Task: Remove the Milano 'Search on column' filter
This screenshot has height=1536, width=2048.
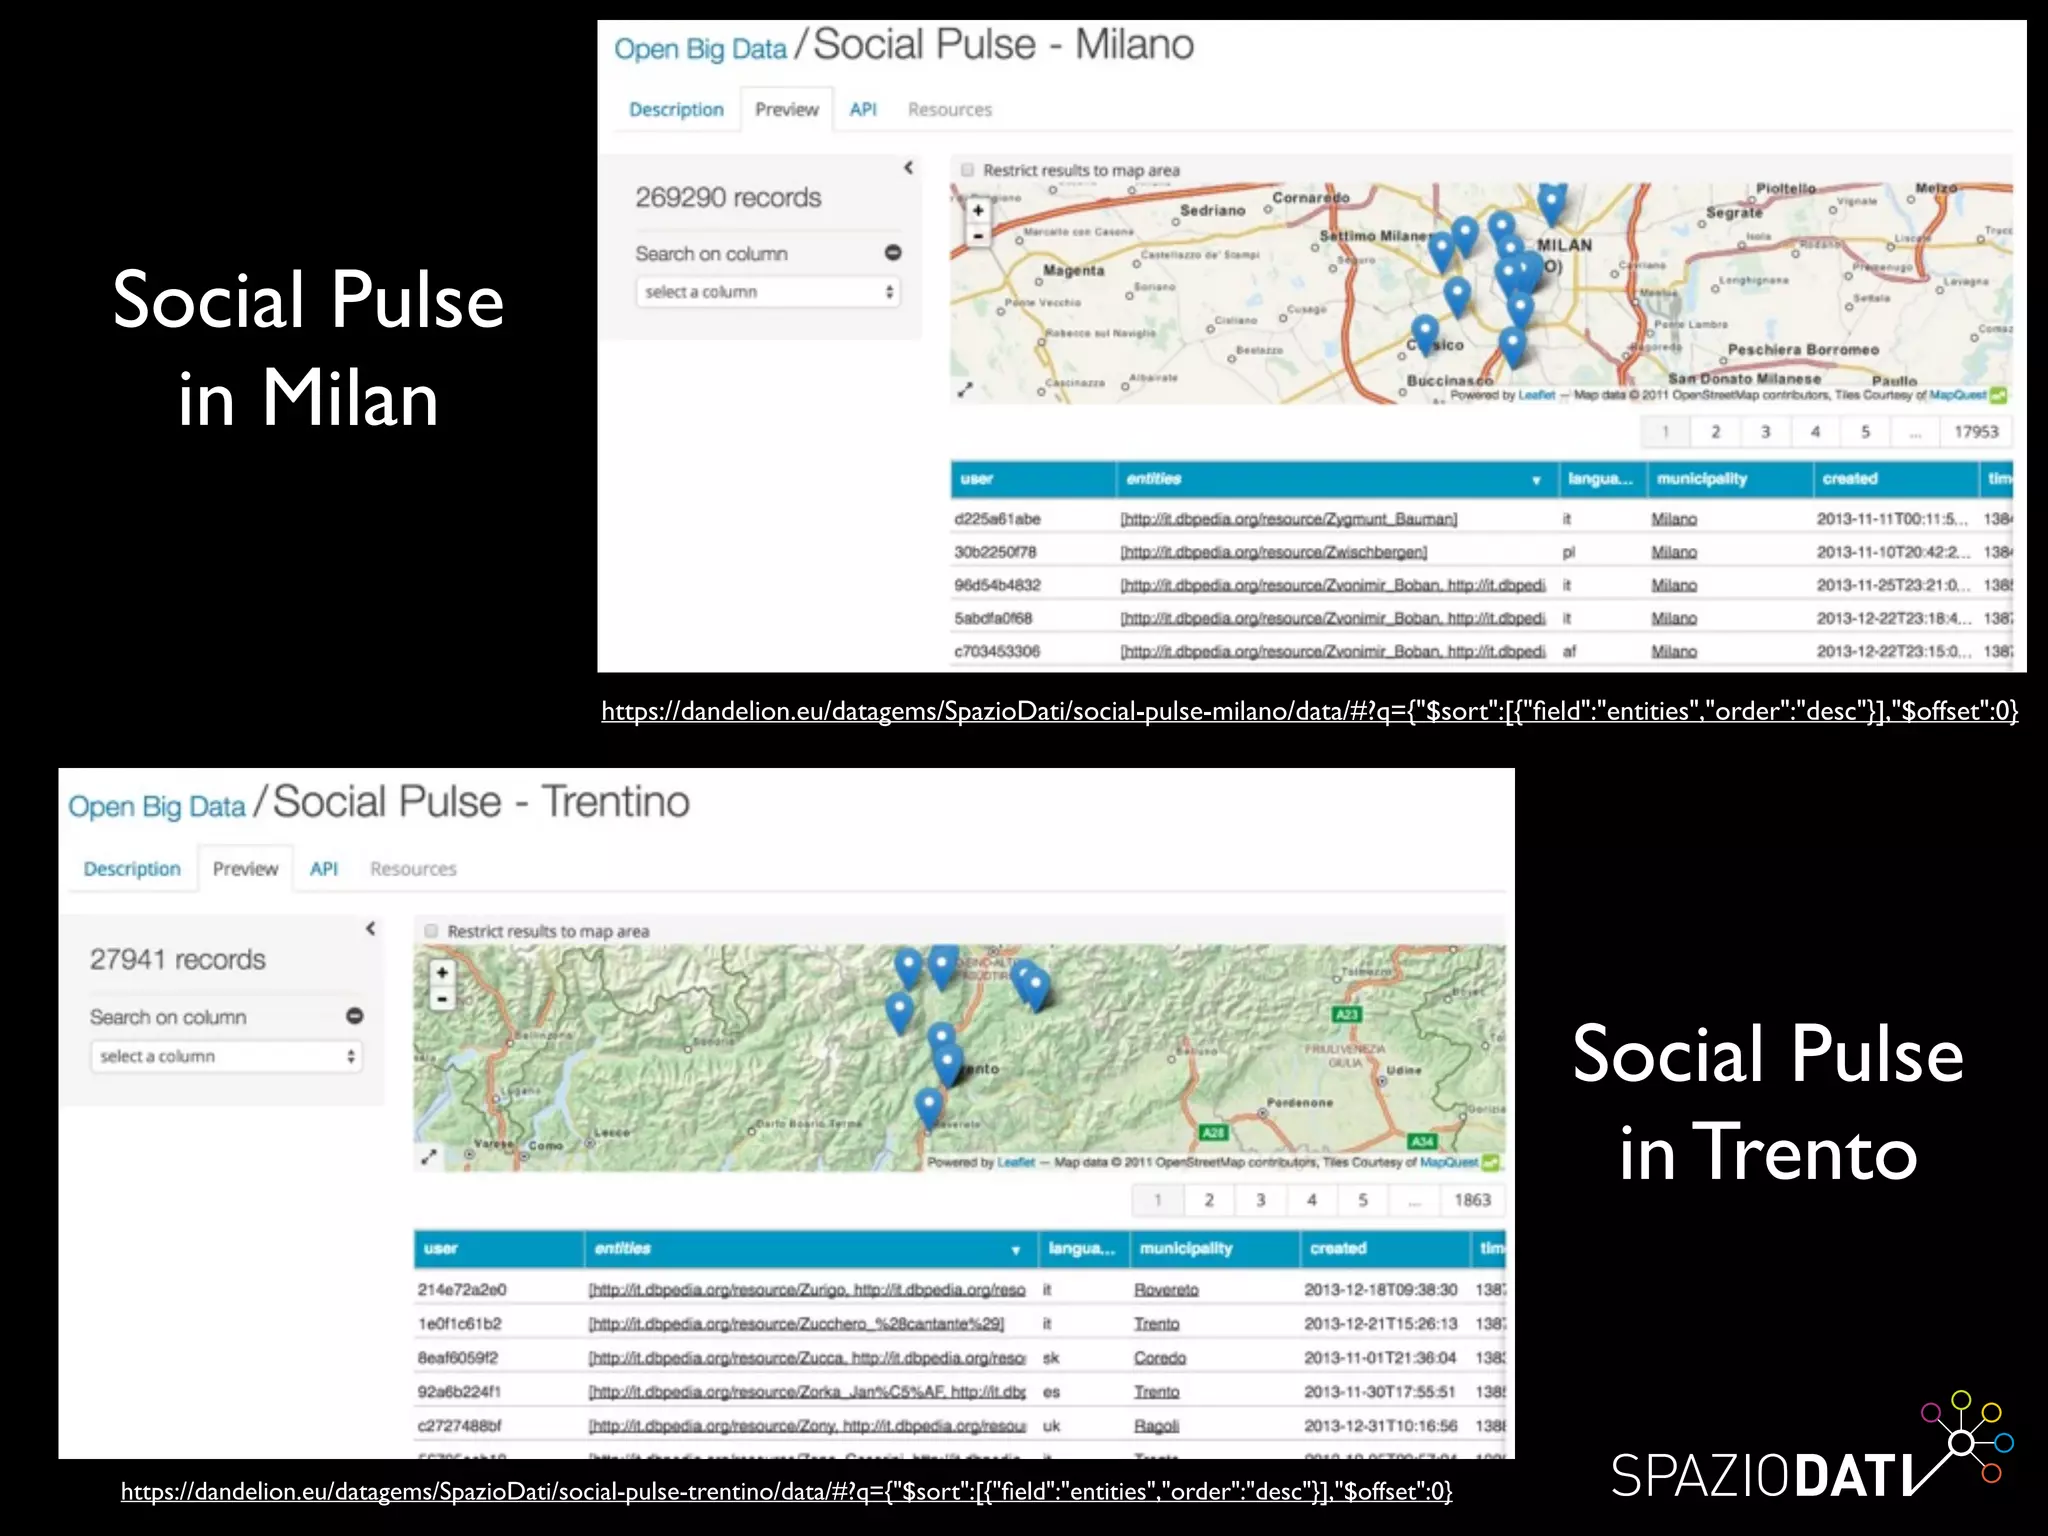Action: [893, 253]
